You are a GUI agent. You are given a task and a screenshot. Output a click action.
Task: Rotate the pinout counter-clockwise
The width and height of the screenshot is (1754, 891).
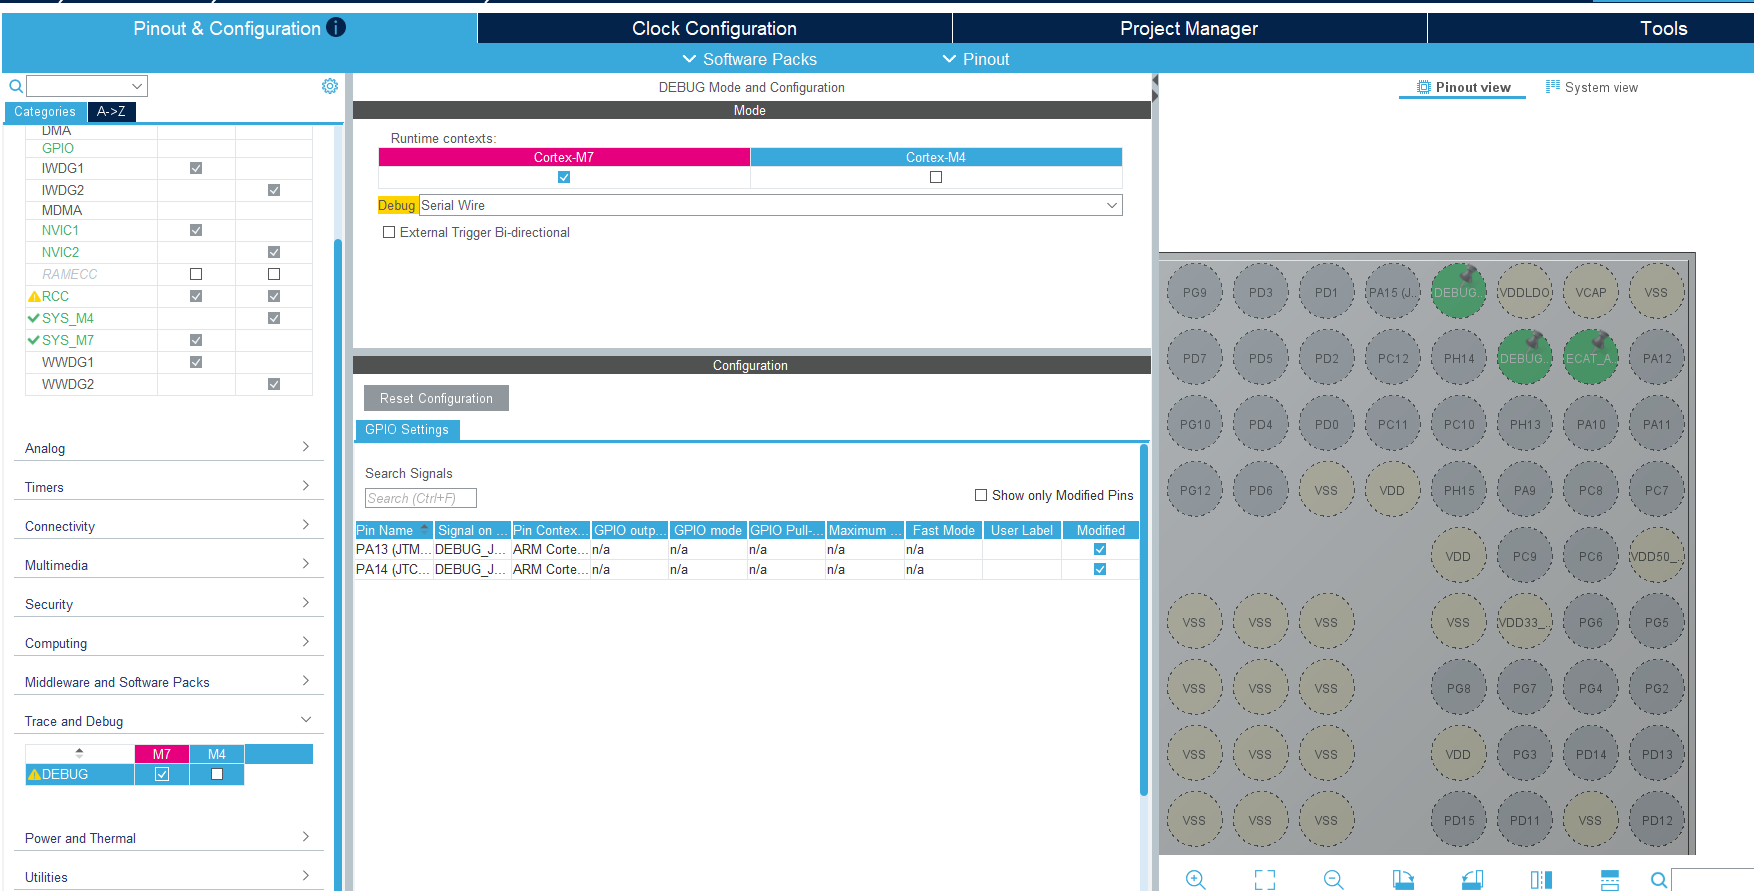(1472, 879)
